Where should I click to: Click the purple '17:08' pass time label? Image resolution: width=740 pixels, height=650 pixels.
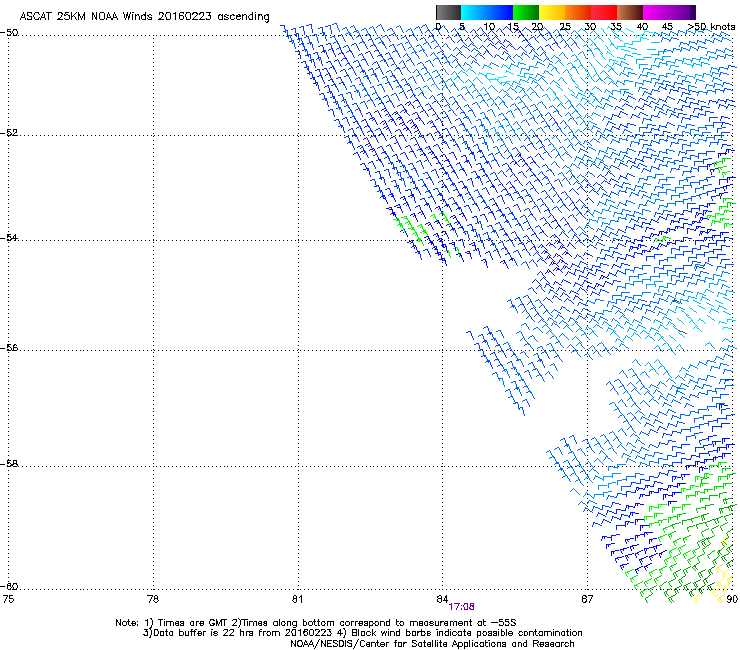tap(462, 607)
